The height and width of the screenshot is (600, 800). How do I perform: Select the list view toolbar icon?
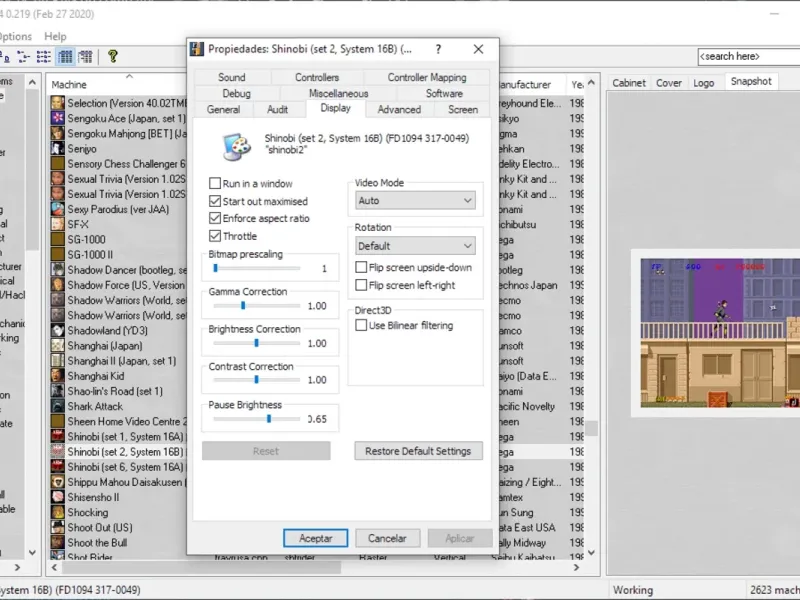point(44,56)
